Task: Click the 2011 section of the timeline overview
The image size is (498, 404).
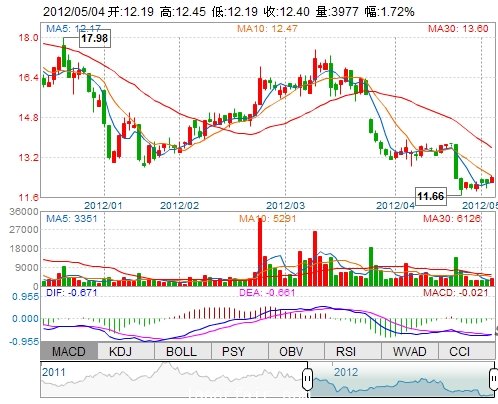Action: (x=172, y=379)
